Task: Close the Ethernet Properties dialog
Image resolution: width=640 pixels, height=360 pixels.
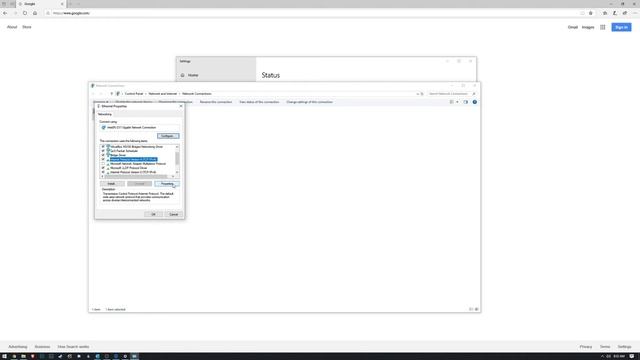Action: [x=181, y=106]
